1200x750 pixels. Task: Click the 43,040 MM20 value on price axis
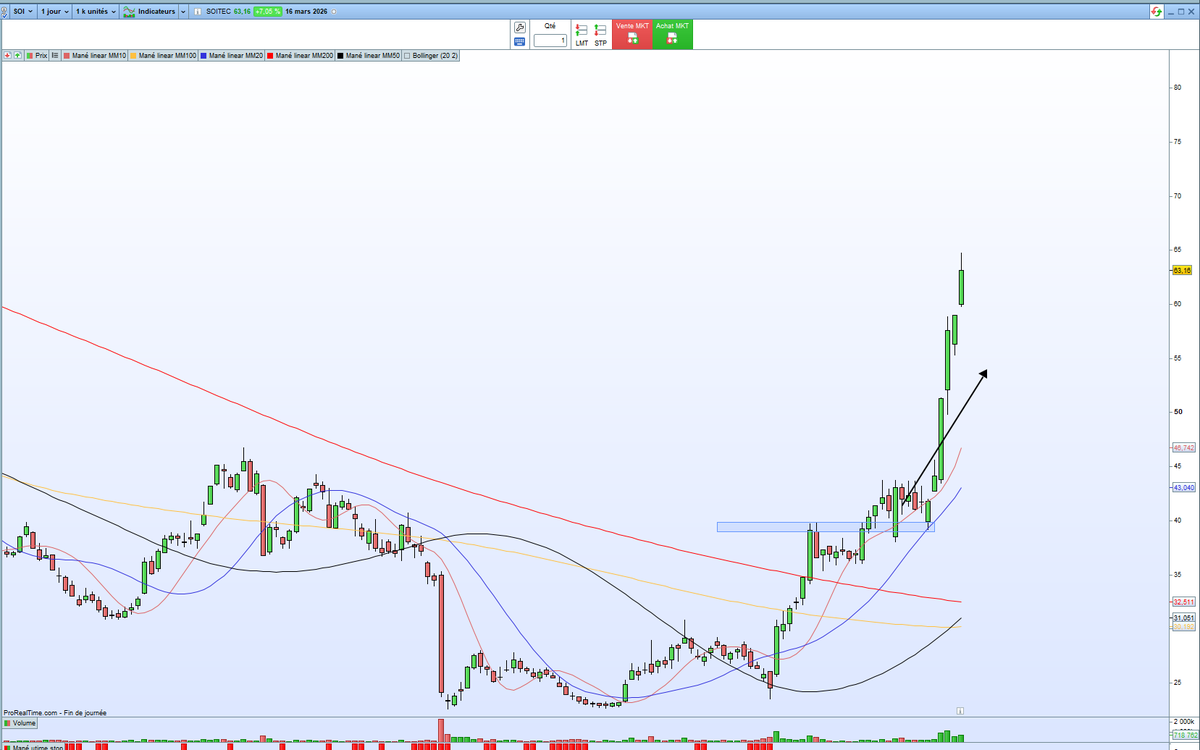1183,487
